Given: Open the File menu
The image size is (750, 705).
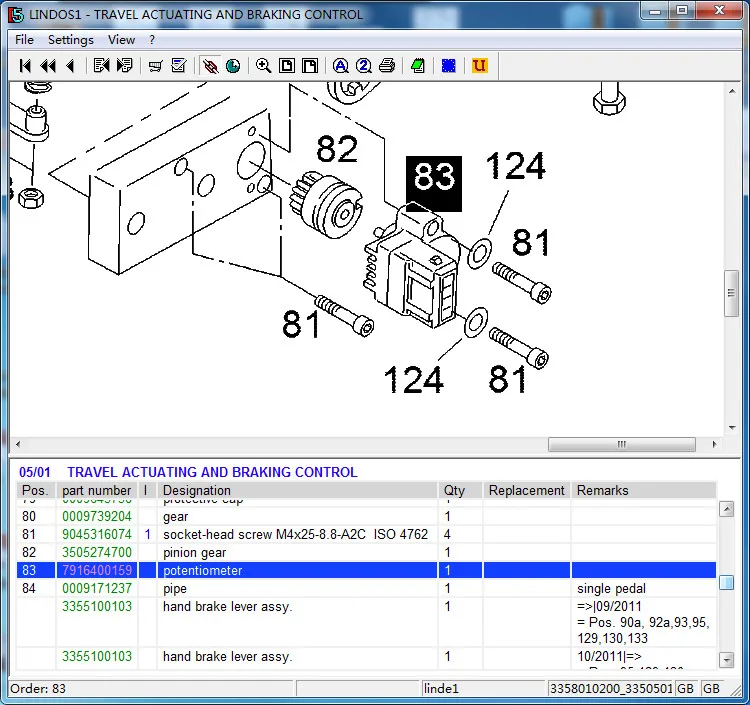Looking at the screenshot, I should pos(24,40).
